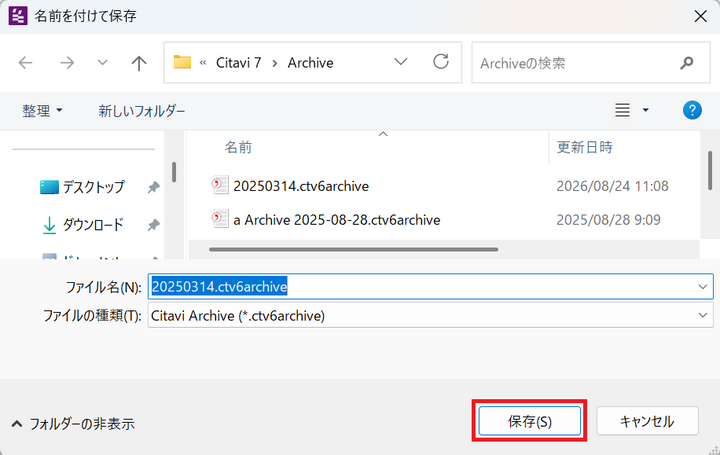Go up one folder level
Screen dimensions: 720x455
[139, 63]
